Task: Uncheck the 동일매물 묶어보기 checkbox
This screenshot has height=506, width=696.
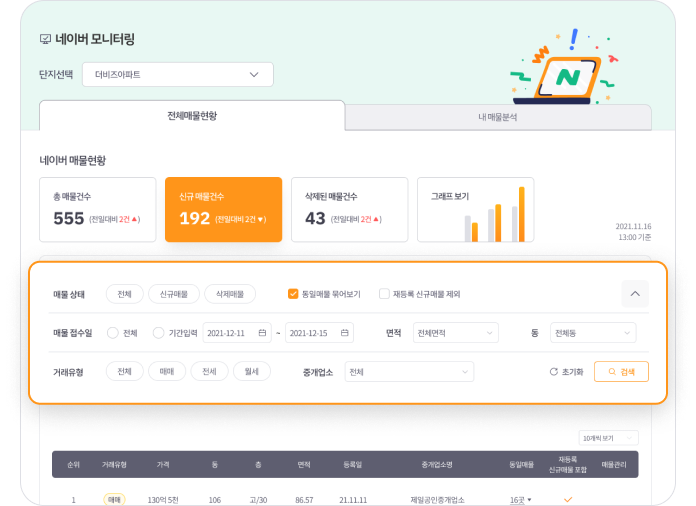Action: point(293,294)
